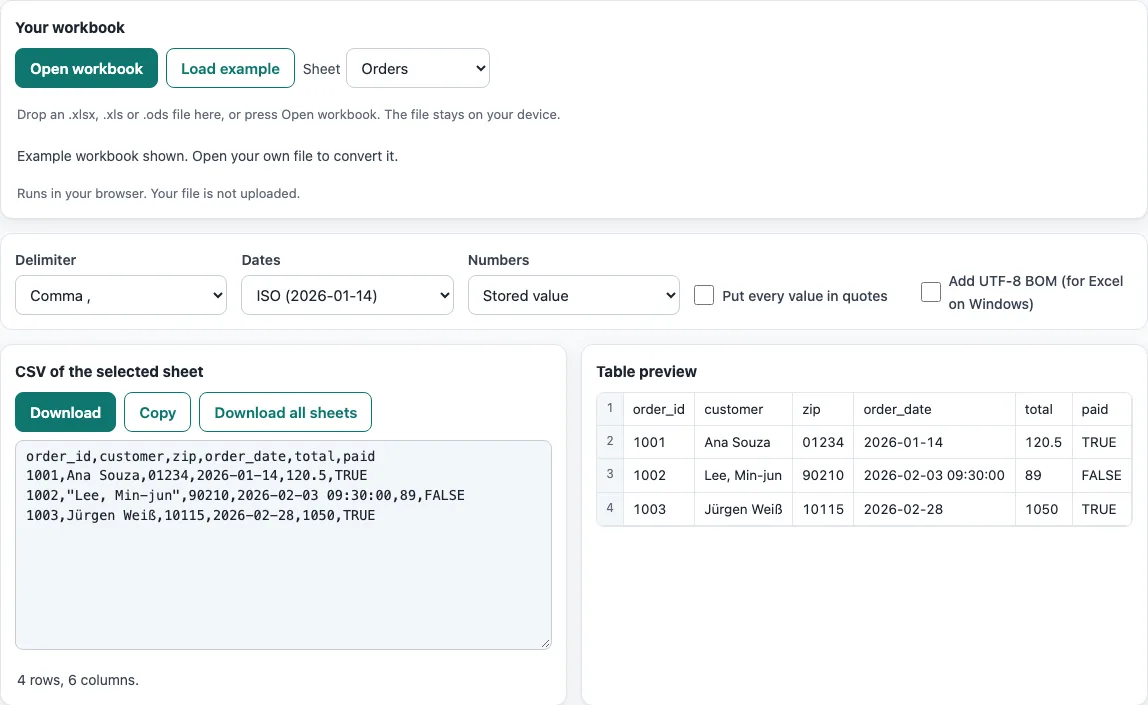Click the order_date header cell
The image size is (1148, 705).
934,409
